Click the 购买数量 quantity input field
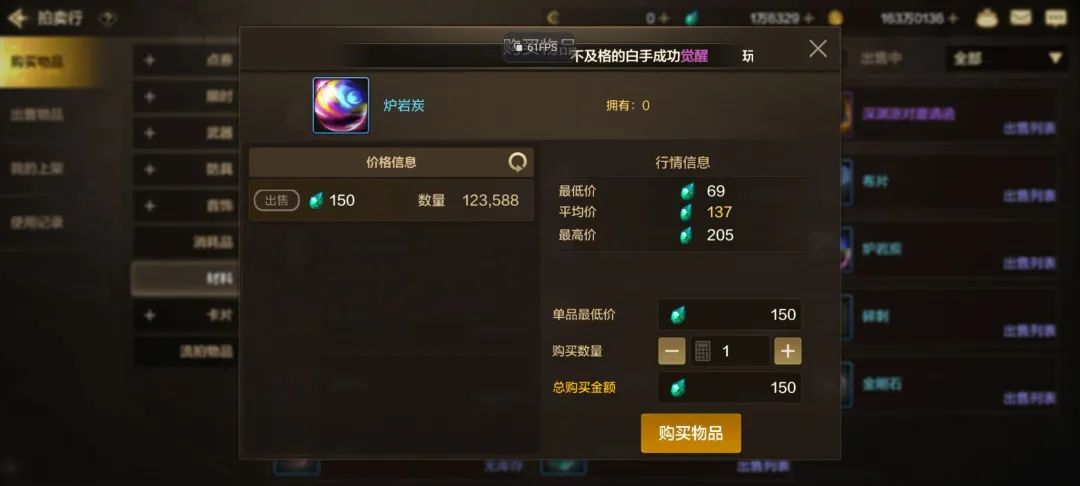The image size is (1080, 486). [730, 351]
